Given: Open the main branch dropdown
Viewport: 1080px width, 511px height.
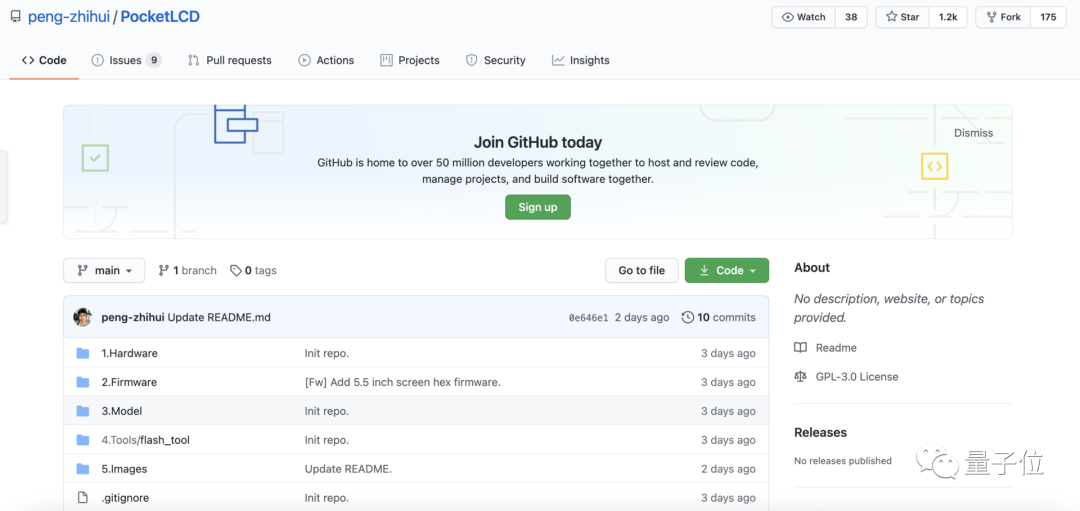Looking at the screenshot, I should pyautogui.click(x=104, y=271).
